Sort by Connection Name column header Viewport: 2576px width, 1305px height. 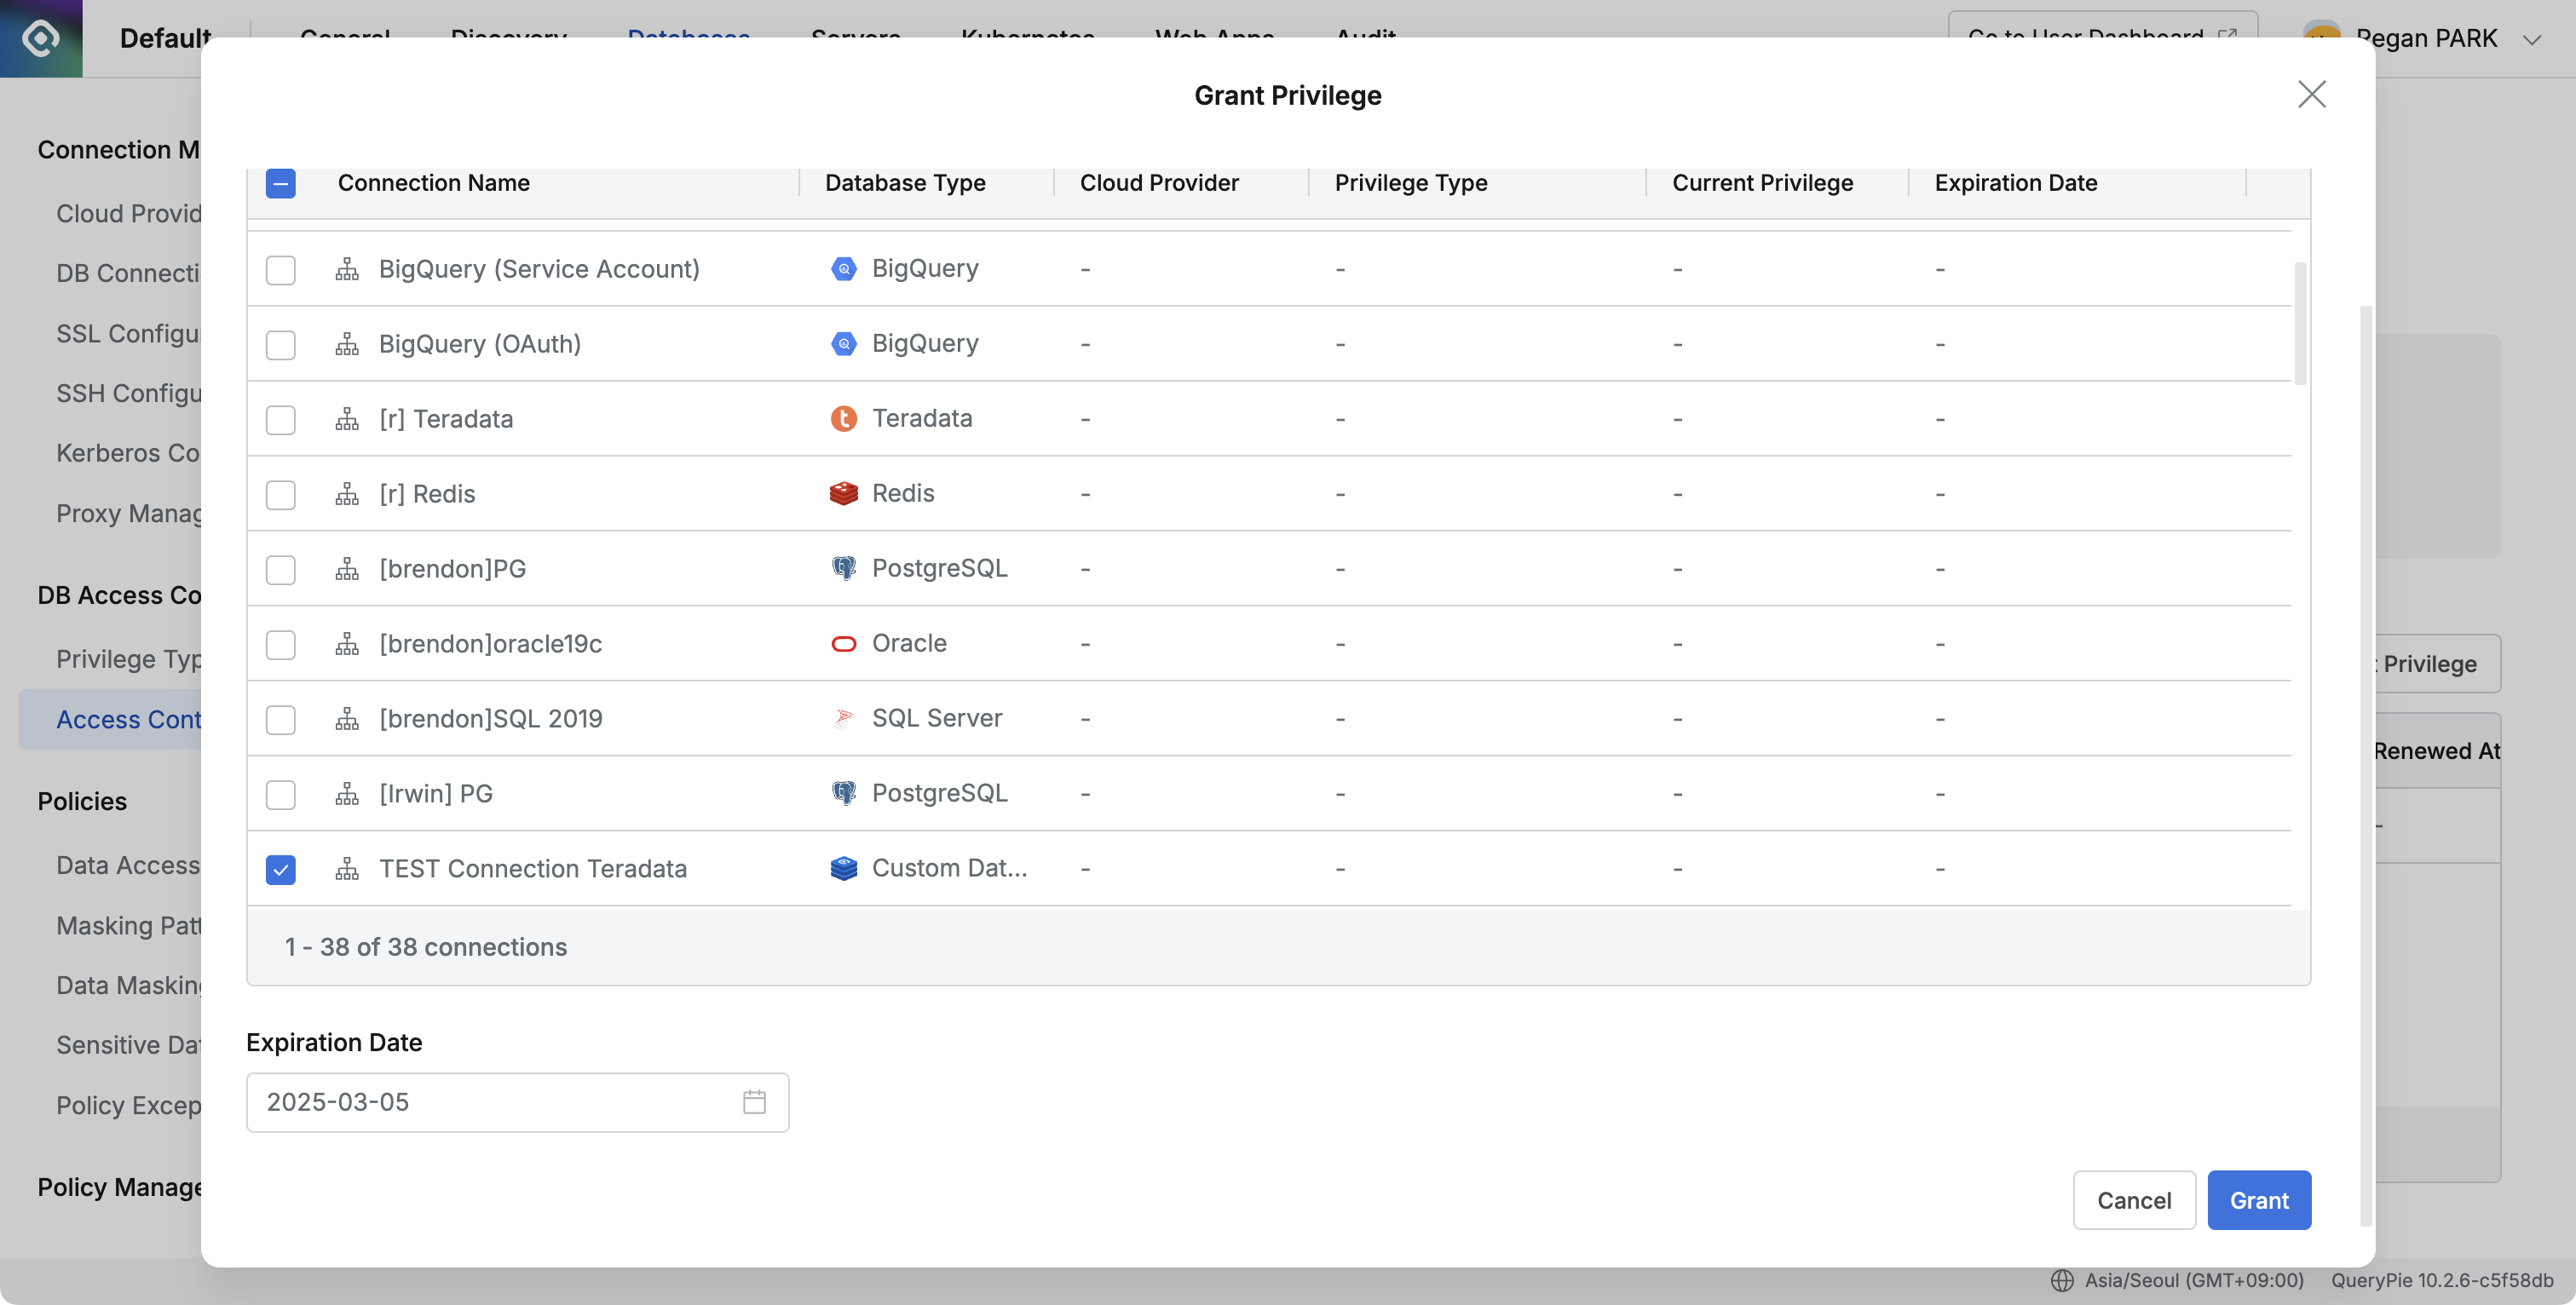434,183
